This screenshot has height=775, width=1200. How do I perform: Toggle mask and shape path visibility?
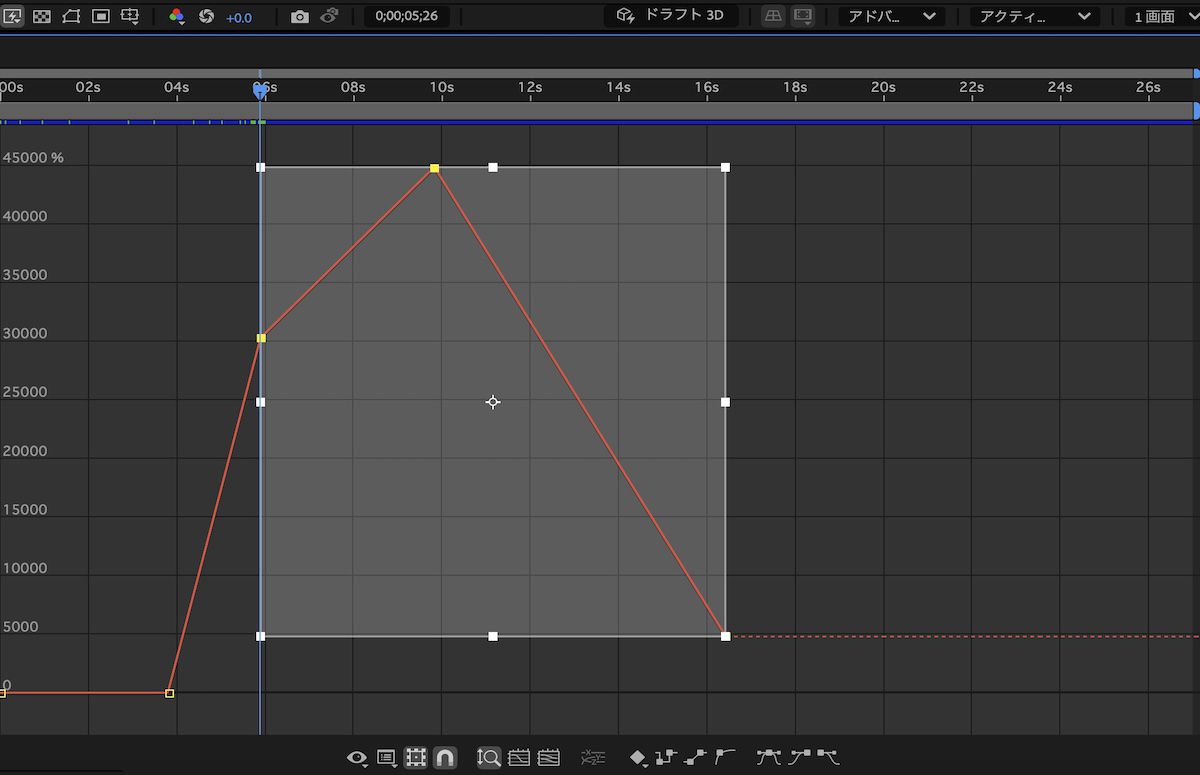point(71,17)
